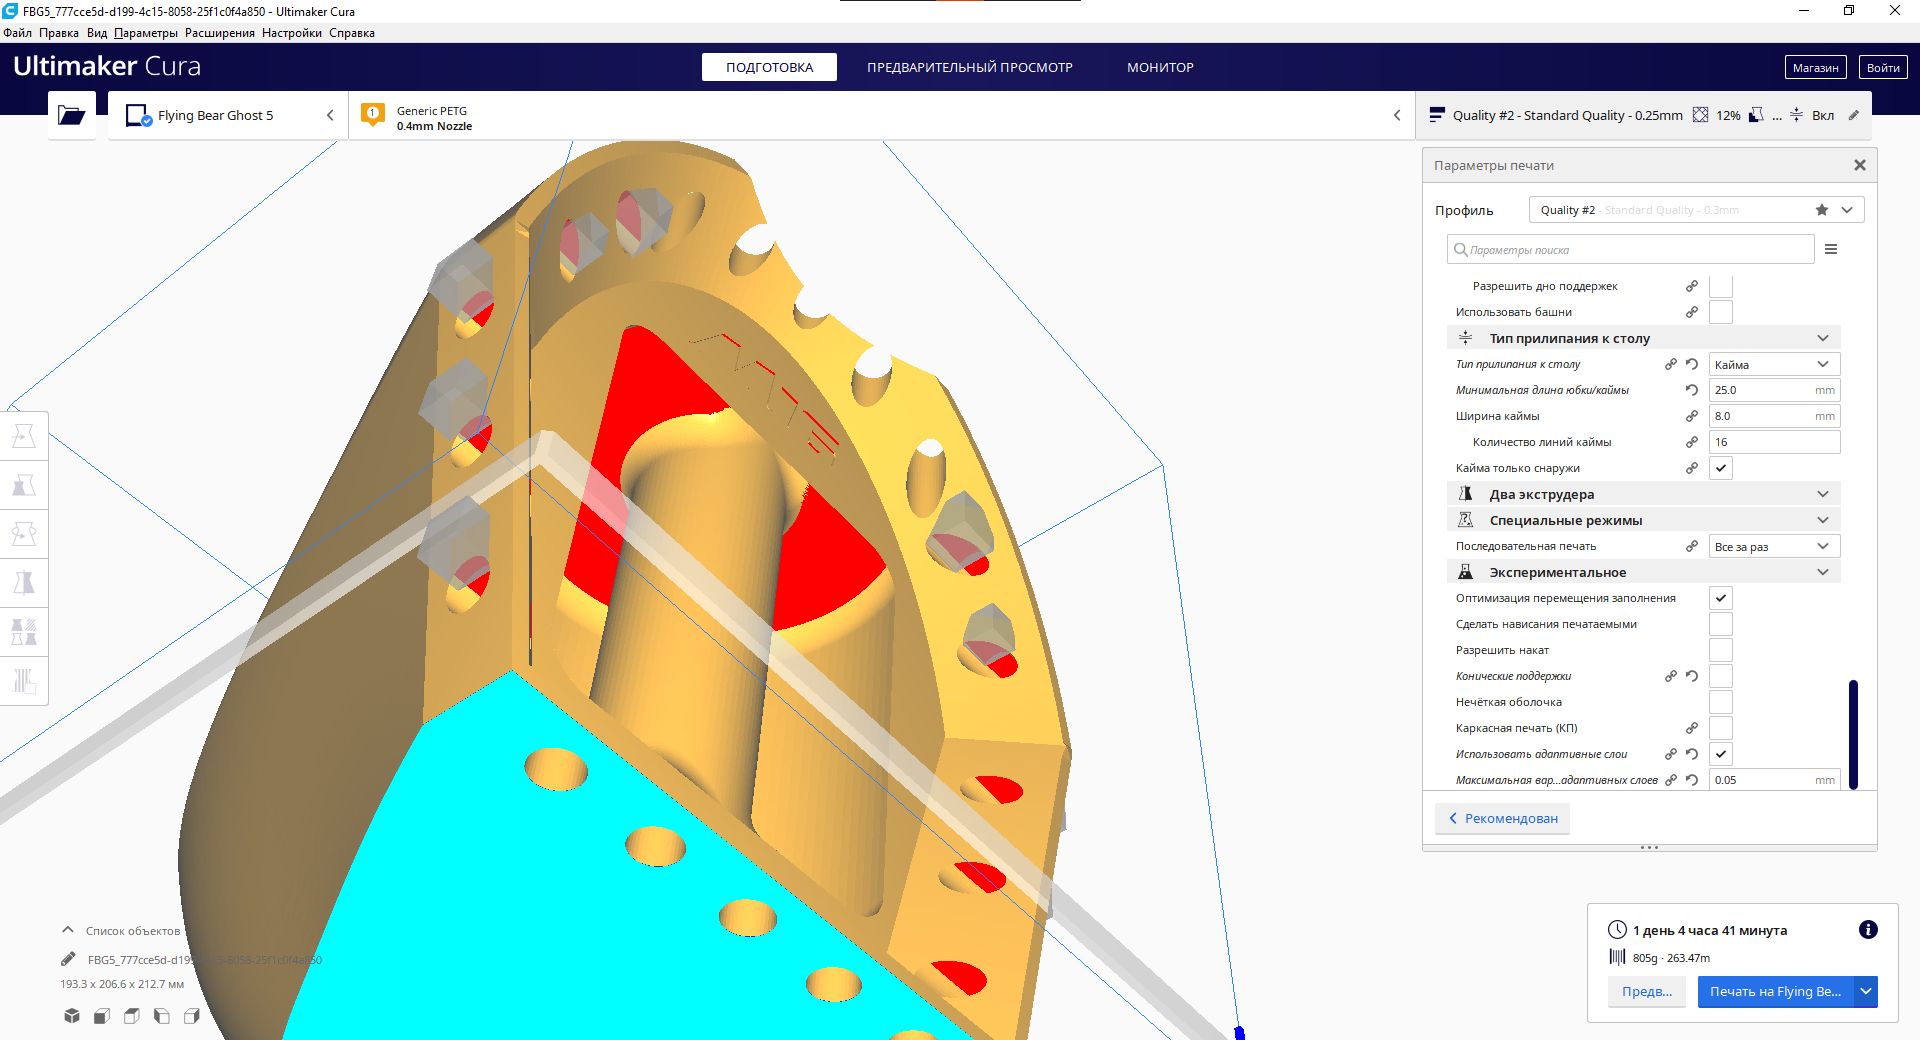Expand 'Два экструдера' section
The width and height of the screenshot is (1920, 1040).
[1643, 494]
